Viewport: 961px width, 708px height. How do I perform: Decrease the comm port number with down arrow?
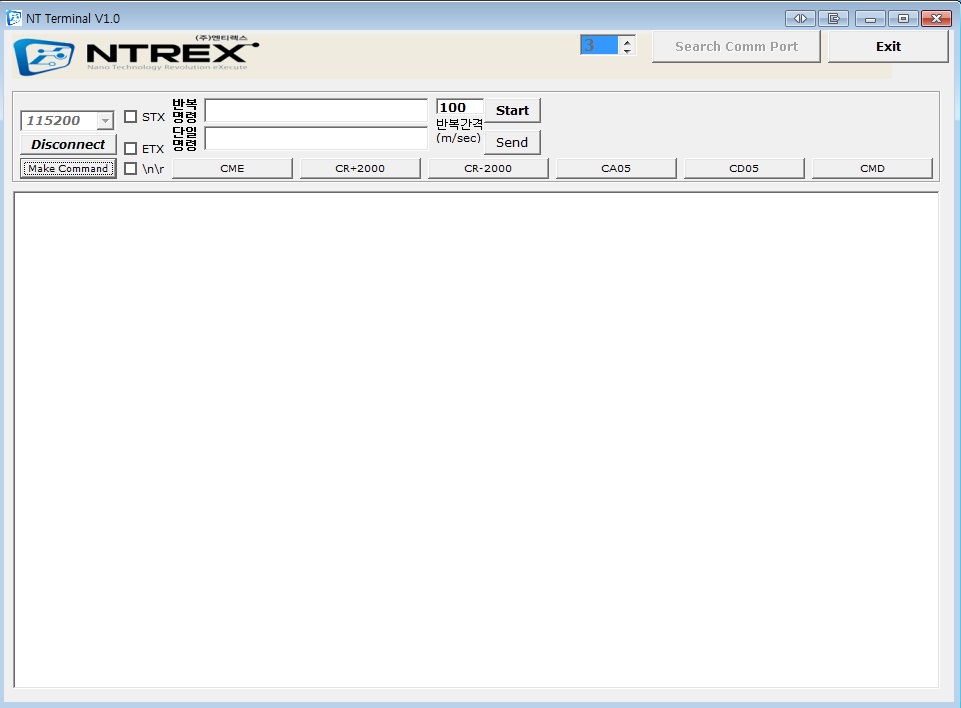click(x=627, y=51)
